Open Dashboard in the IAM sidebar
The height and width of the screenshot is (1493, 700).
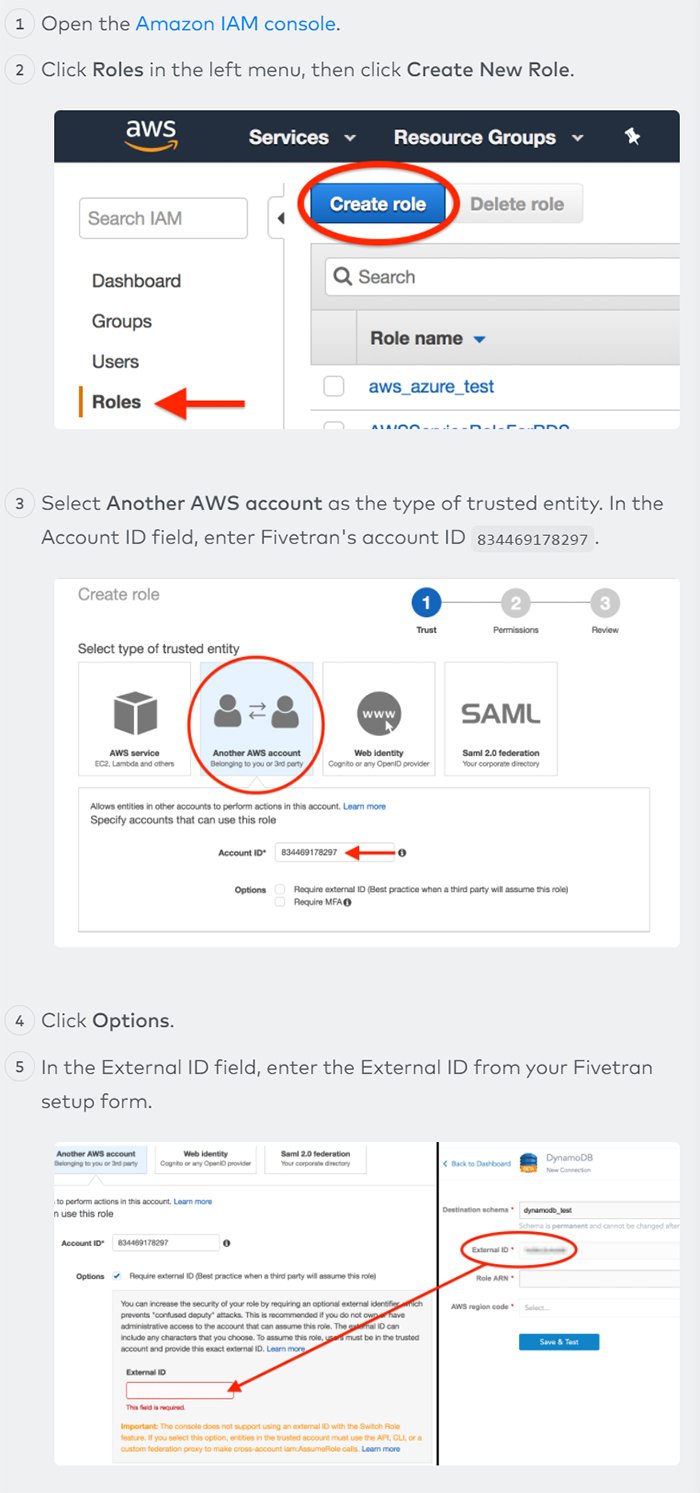tap(136, 281)
